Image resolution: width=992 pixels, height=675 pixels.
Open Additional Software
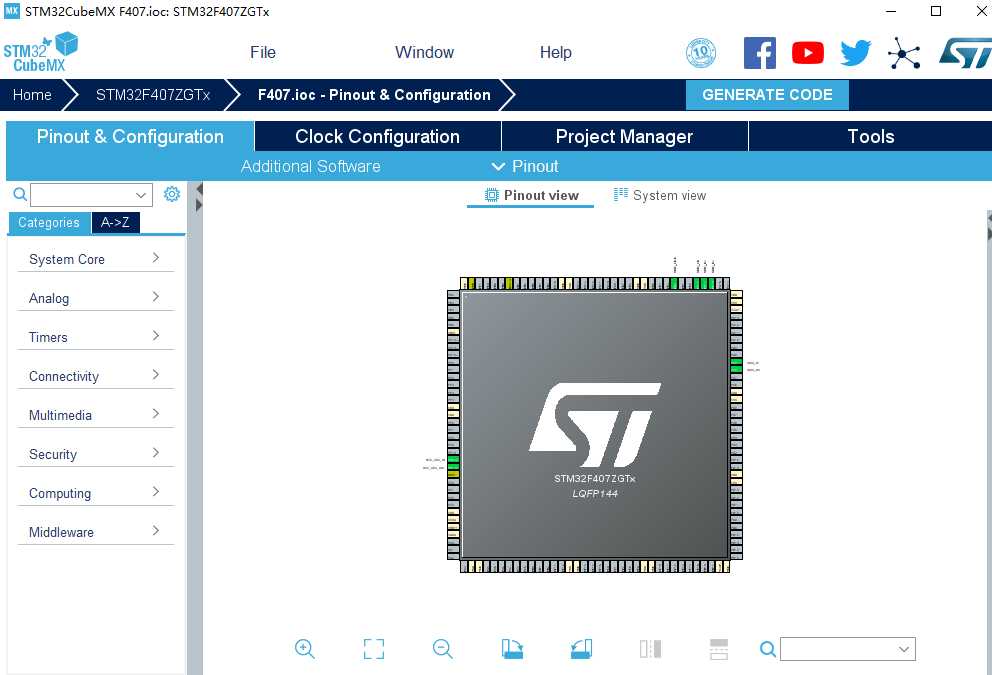point(311,166)
